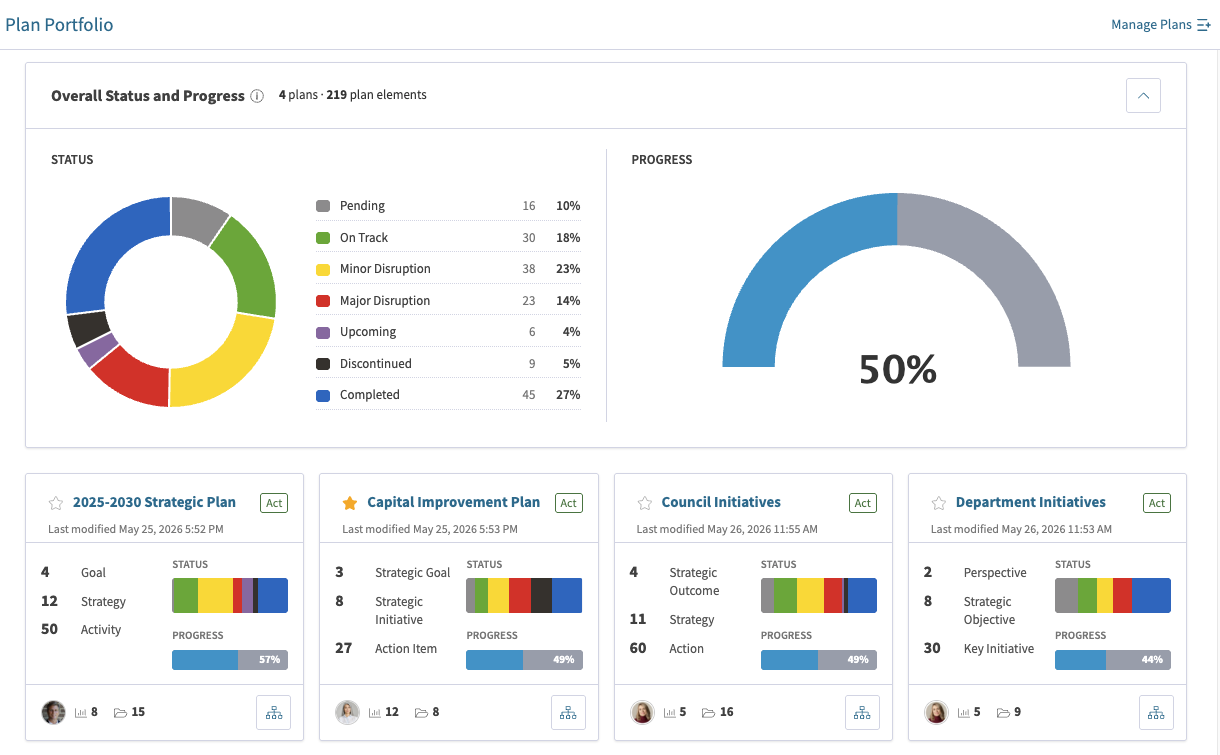Click the green On Track legend swatch
The width and height of the screenshot is (1220, 755).
click(x=323, y=238)
